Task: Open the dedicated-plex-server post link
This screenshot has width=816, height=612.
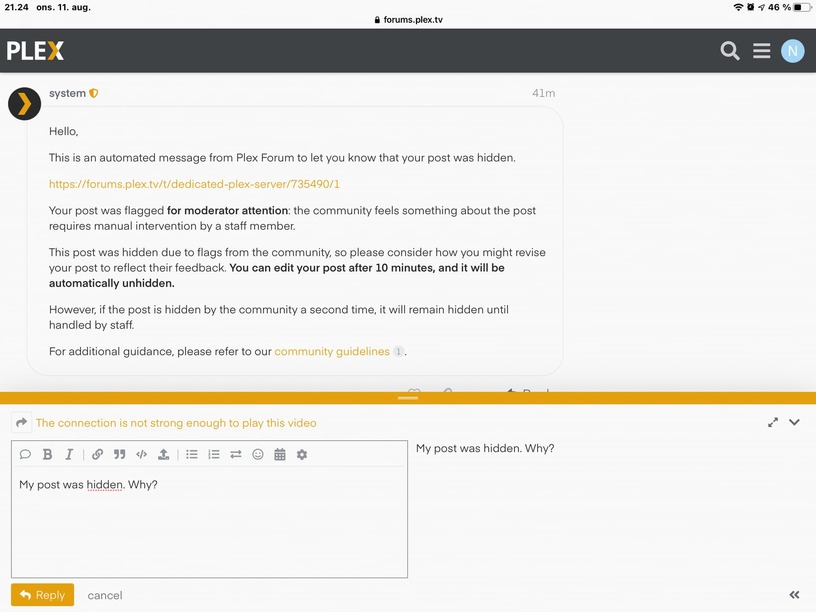Action: [x=194, y=184]
